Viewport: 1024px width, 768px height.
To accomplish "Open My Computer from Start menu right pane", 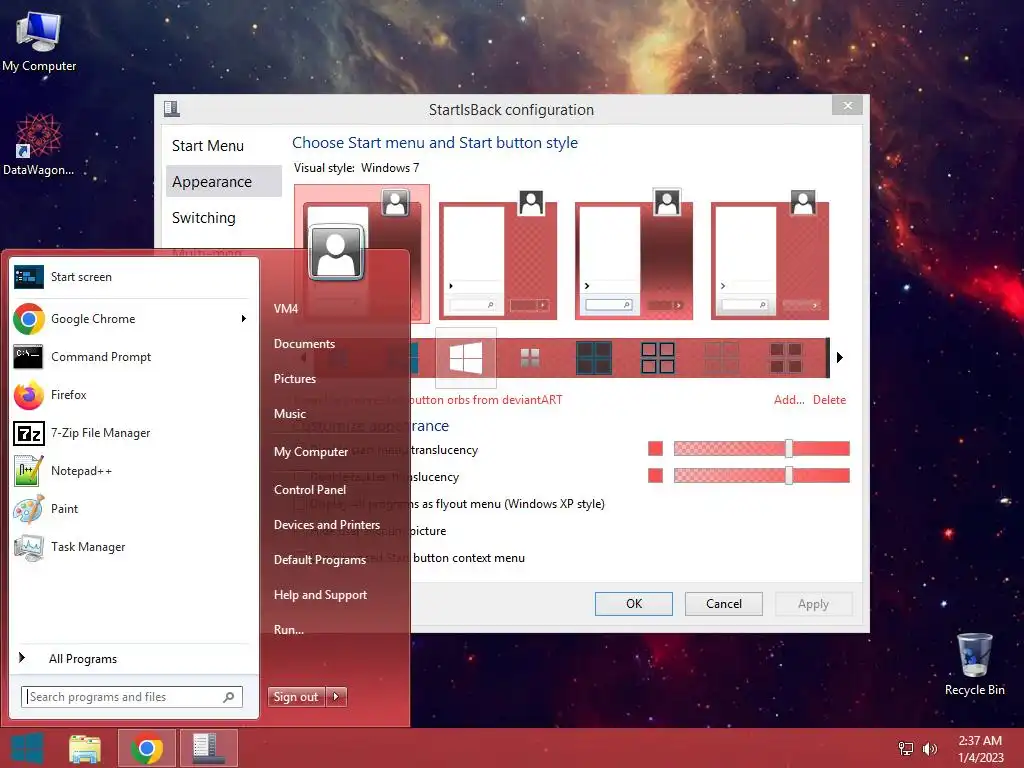I will coord(311,452).
